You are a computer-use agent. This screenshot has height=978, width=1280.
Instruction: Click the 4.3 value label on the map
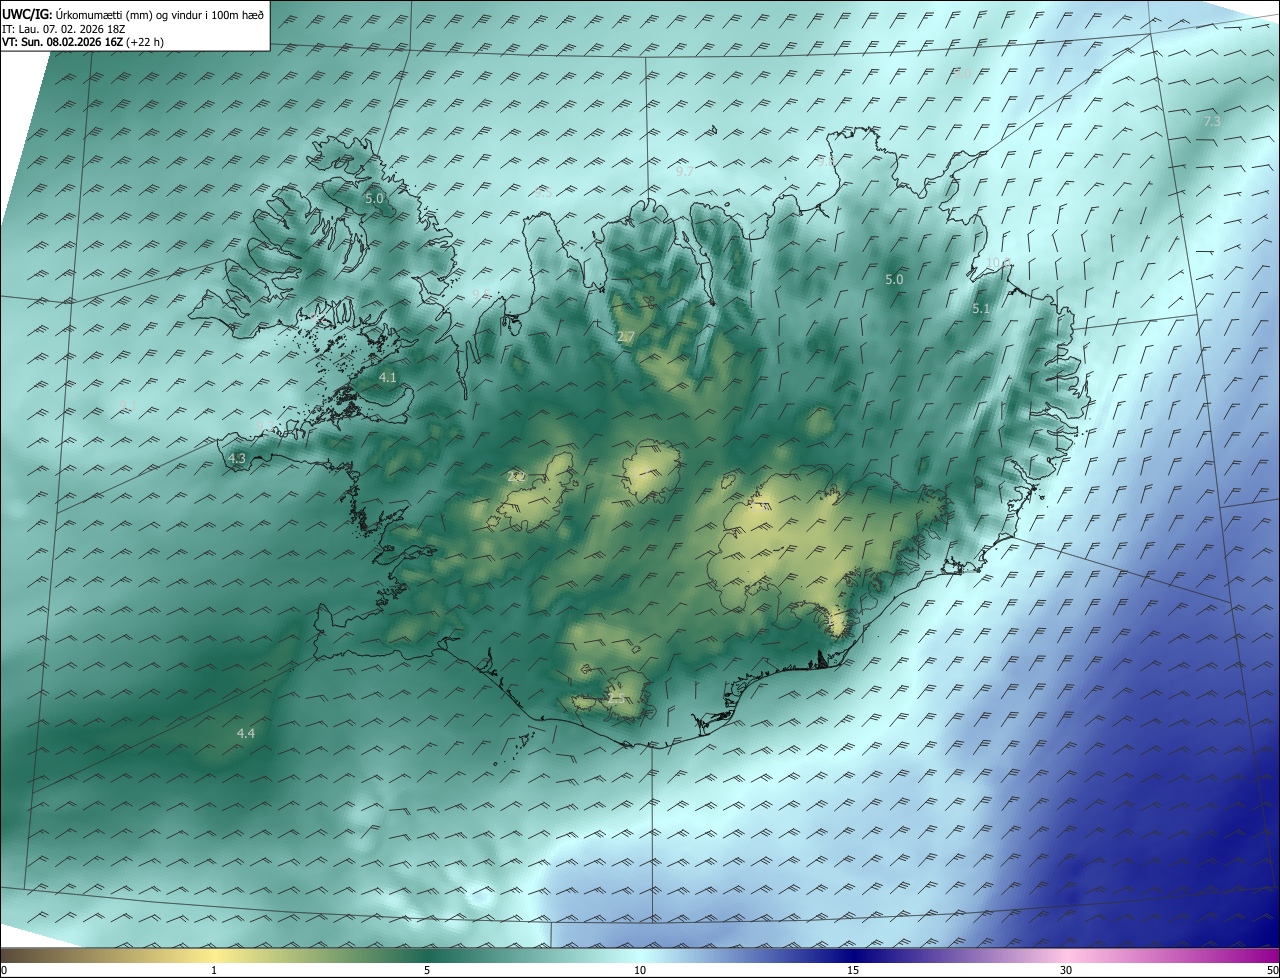point(237,459)
